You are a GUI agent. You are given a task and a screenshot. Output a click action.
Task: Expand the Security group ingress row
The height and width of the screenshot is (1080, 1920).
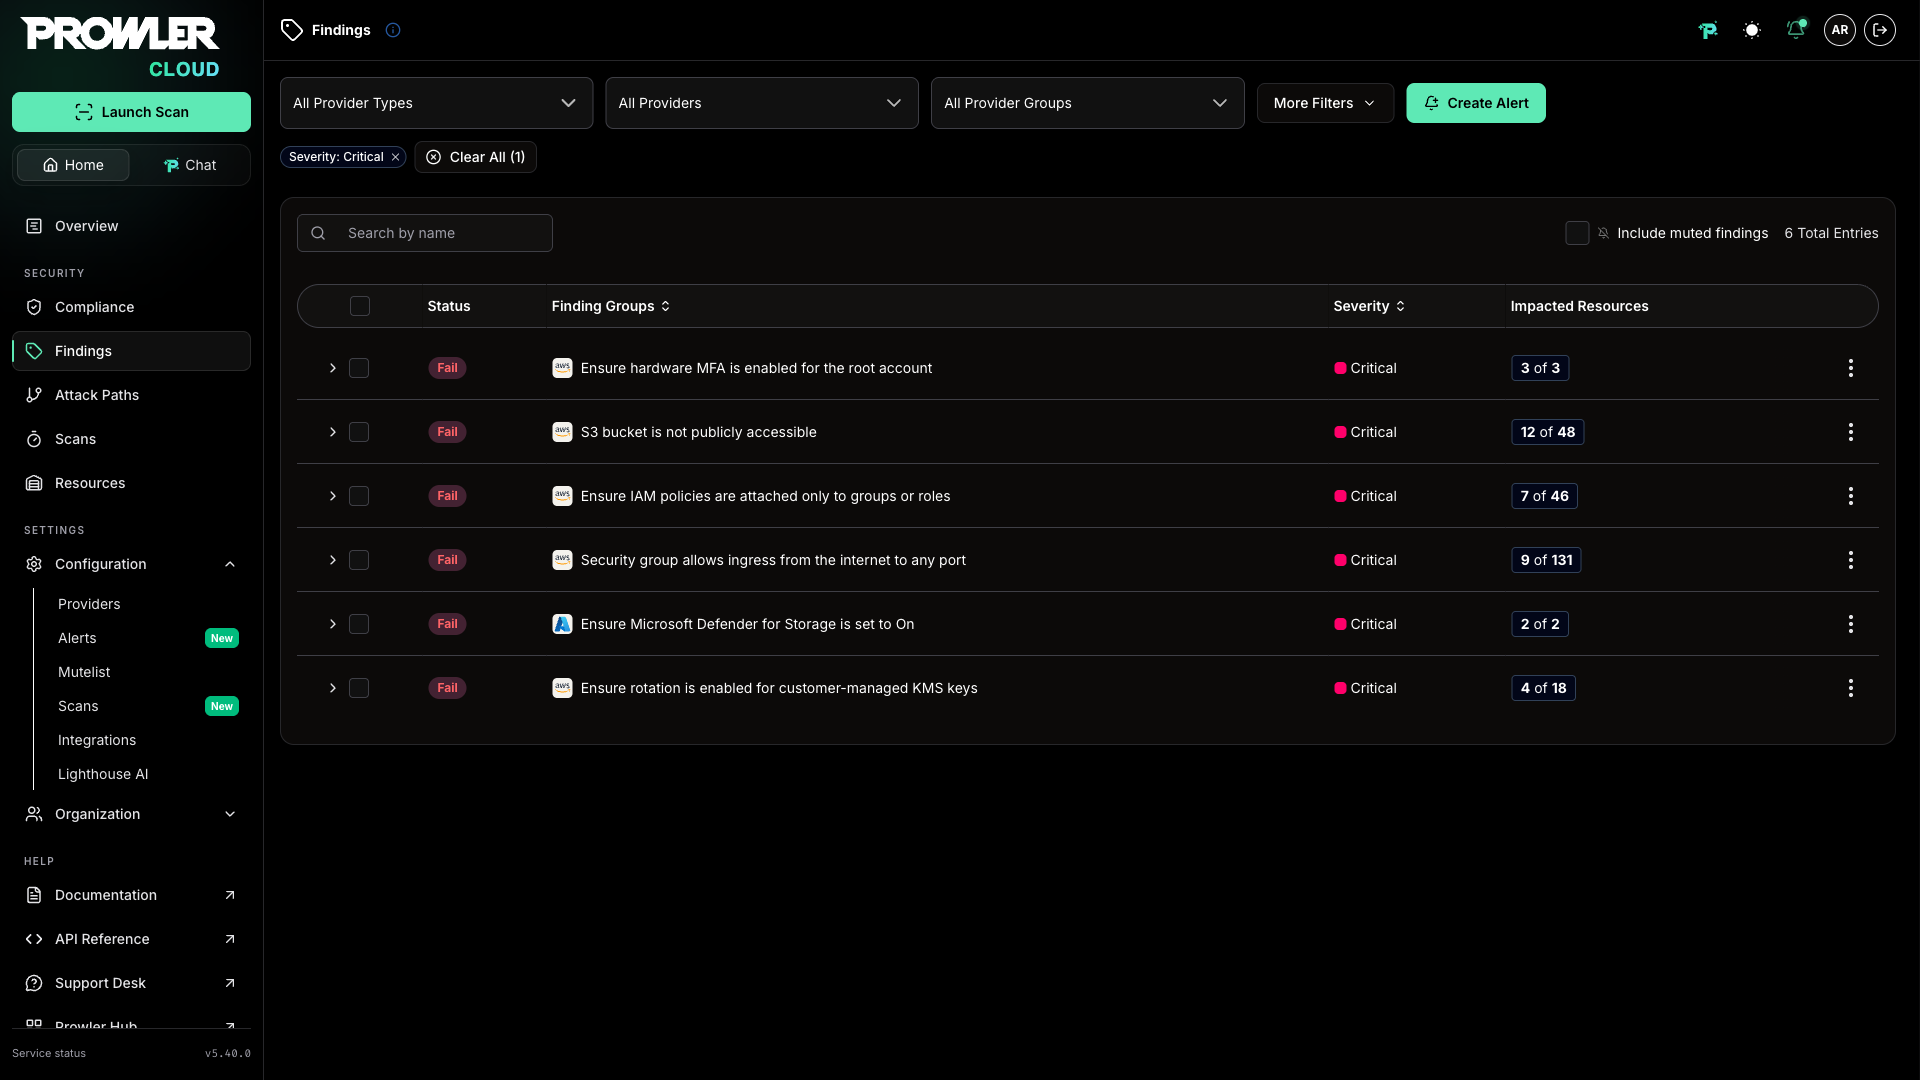point(333,560)
